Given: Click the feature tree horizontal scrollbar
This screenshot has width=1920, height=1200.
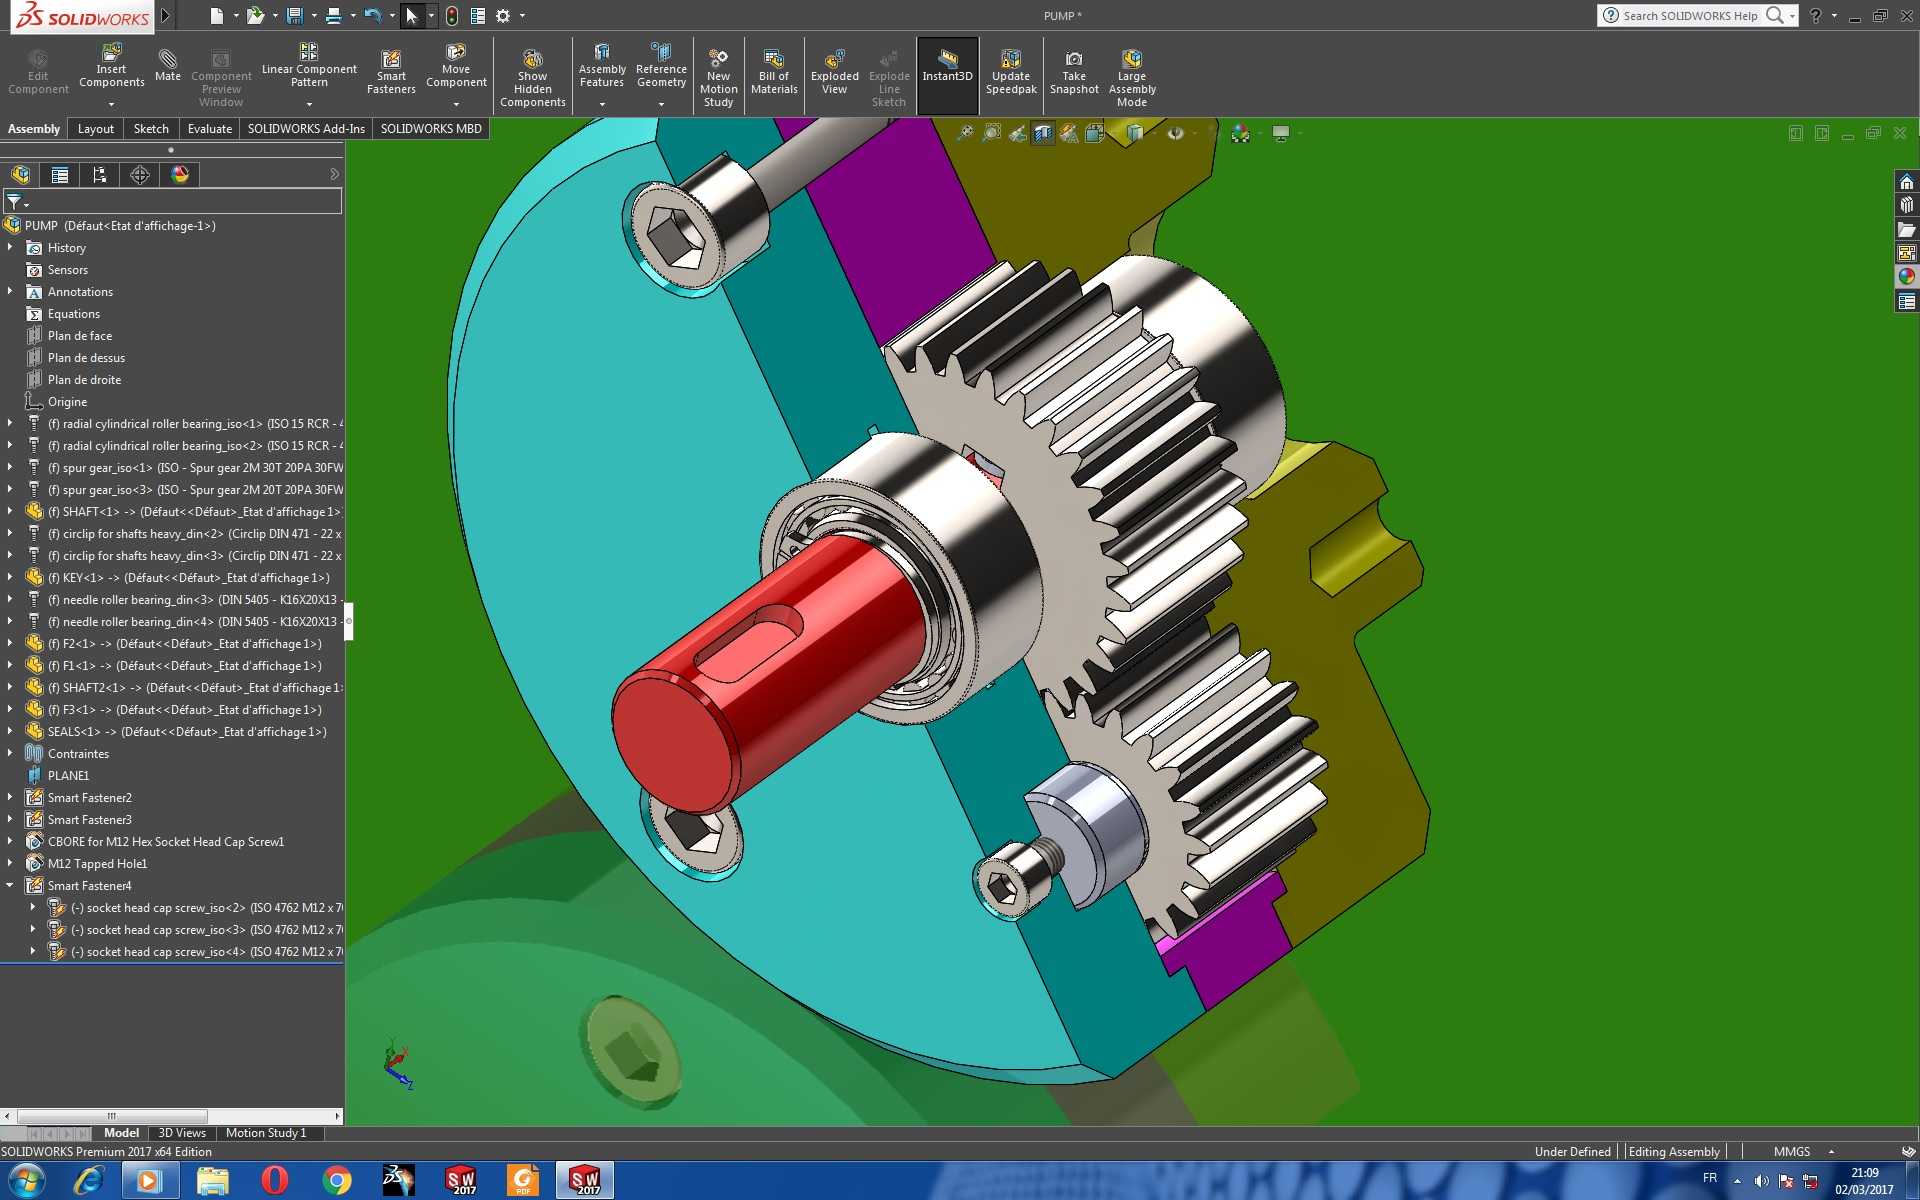Looking at the screenshot, I should click(112, 1116).
